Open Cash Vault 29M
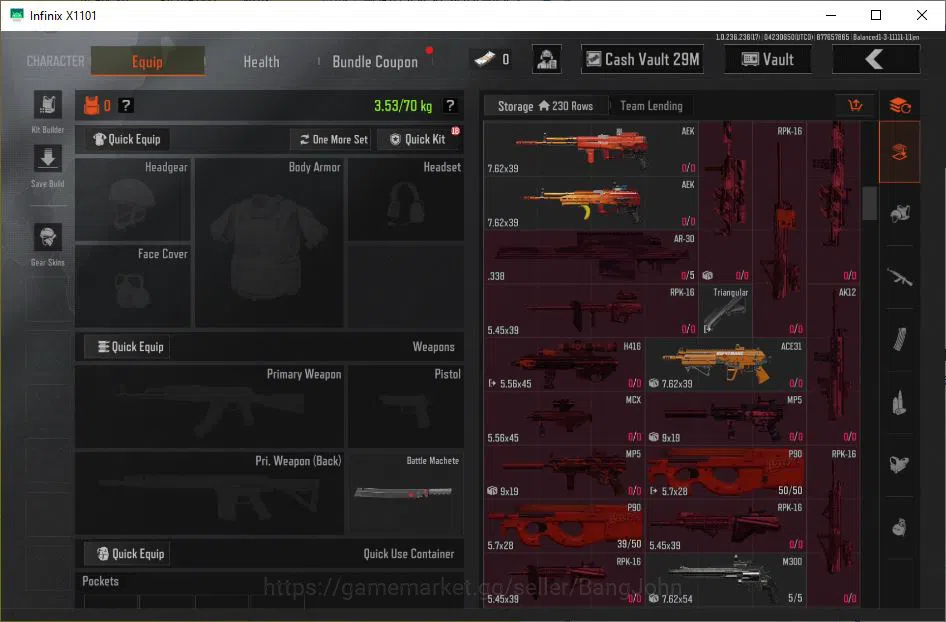 643,59
